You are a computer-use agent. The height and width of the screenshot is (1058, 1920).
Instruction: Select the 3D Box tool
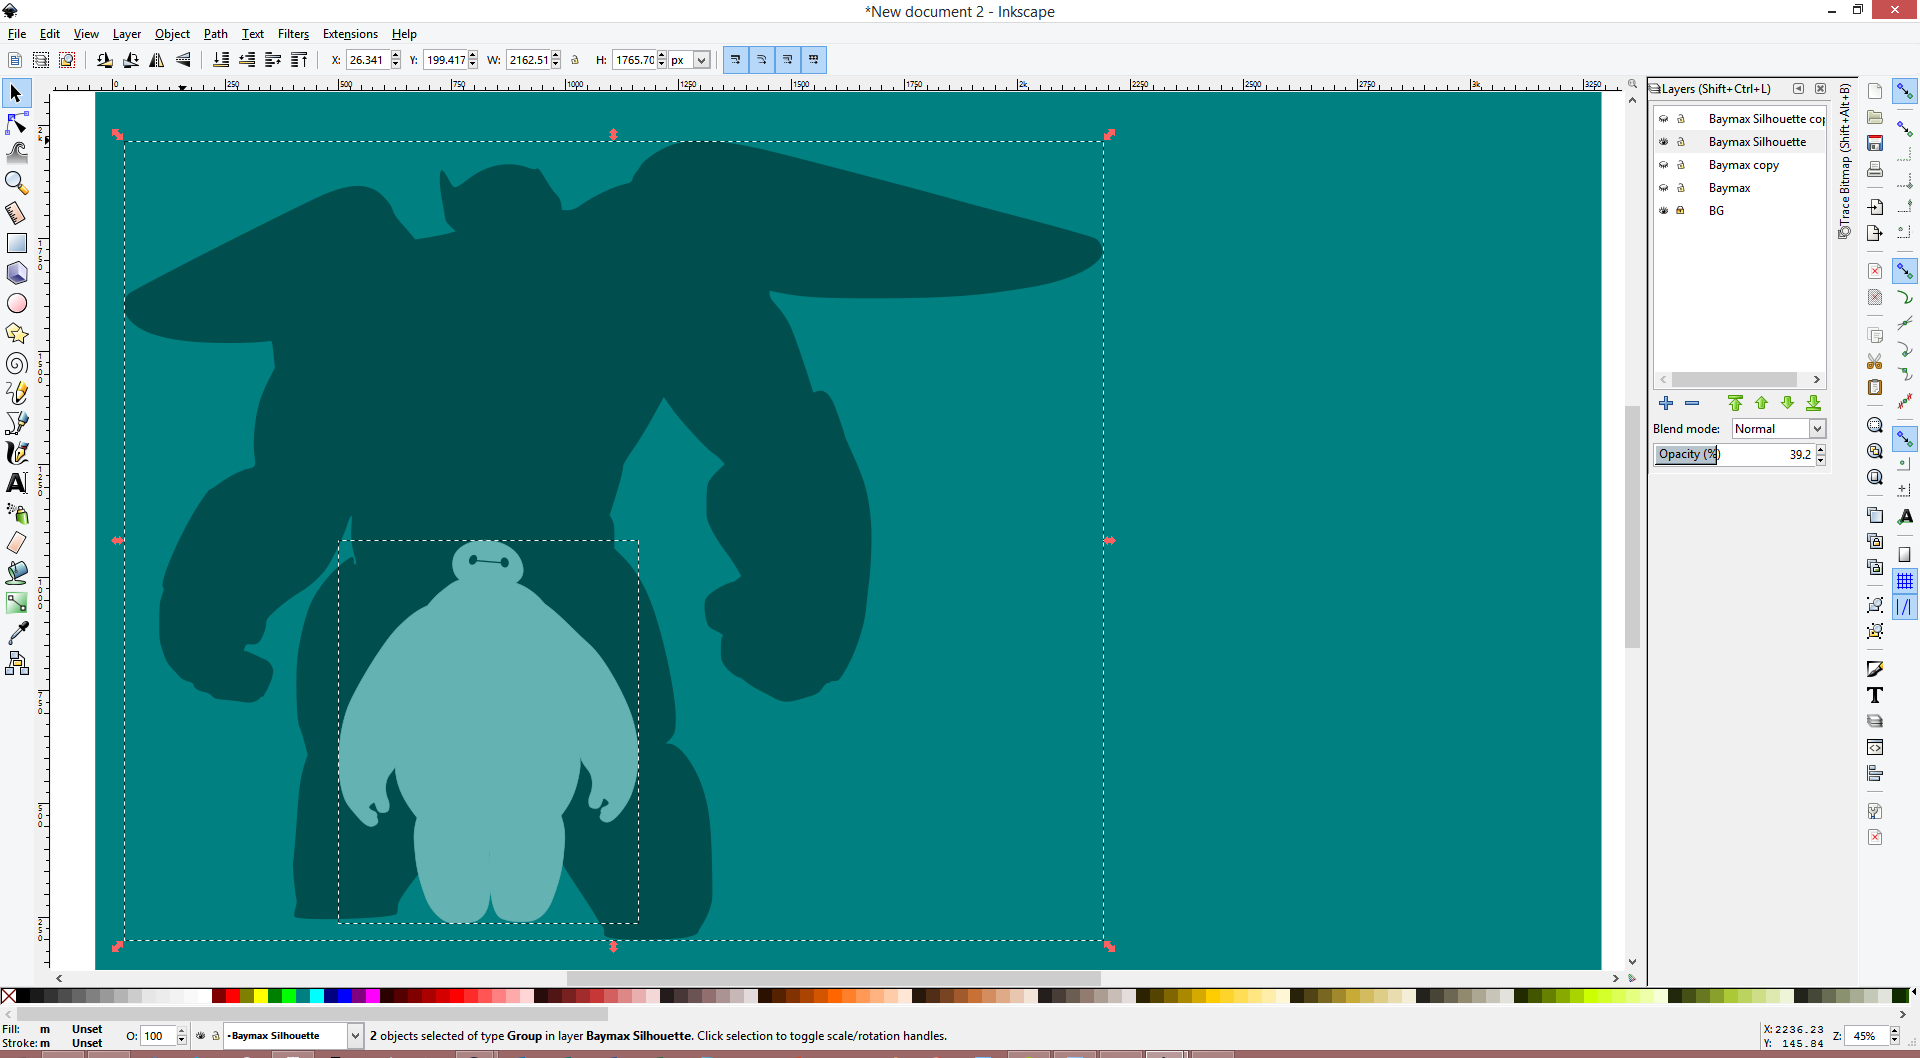click(16, 273)
